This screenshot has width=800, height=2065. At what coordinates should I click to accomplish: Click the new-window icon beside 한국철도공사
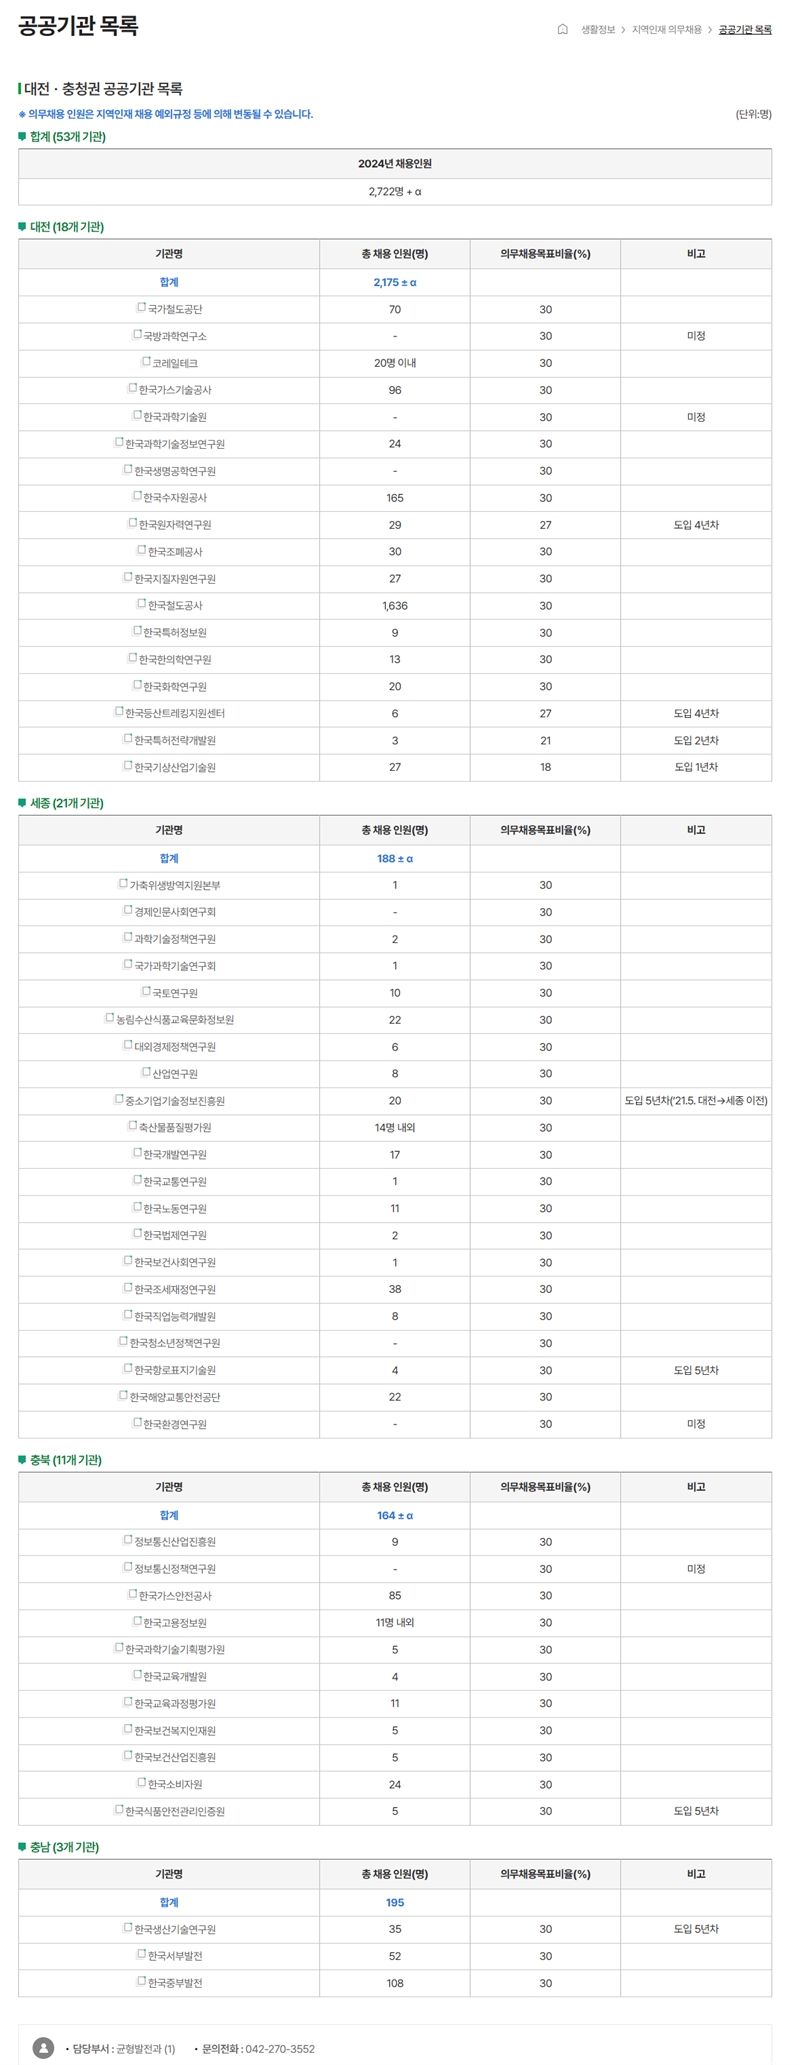click(141, 604)
